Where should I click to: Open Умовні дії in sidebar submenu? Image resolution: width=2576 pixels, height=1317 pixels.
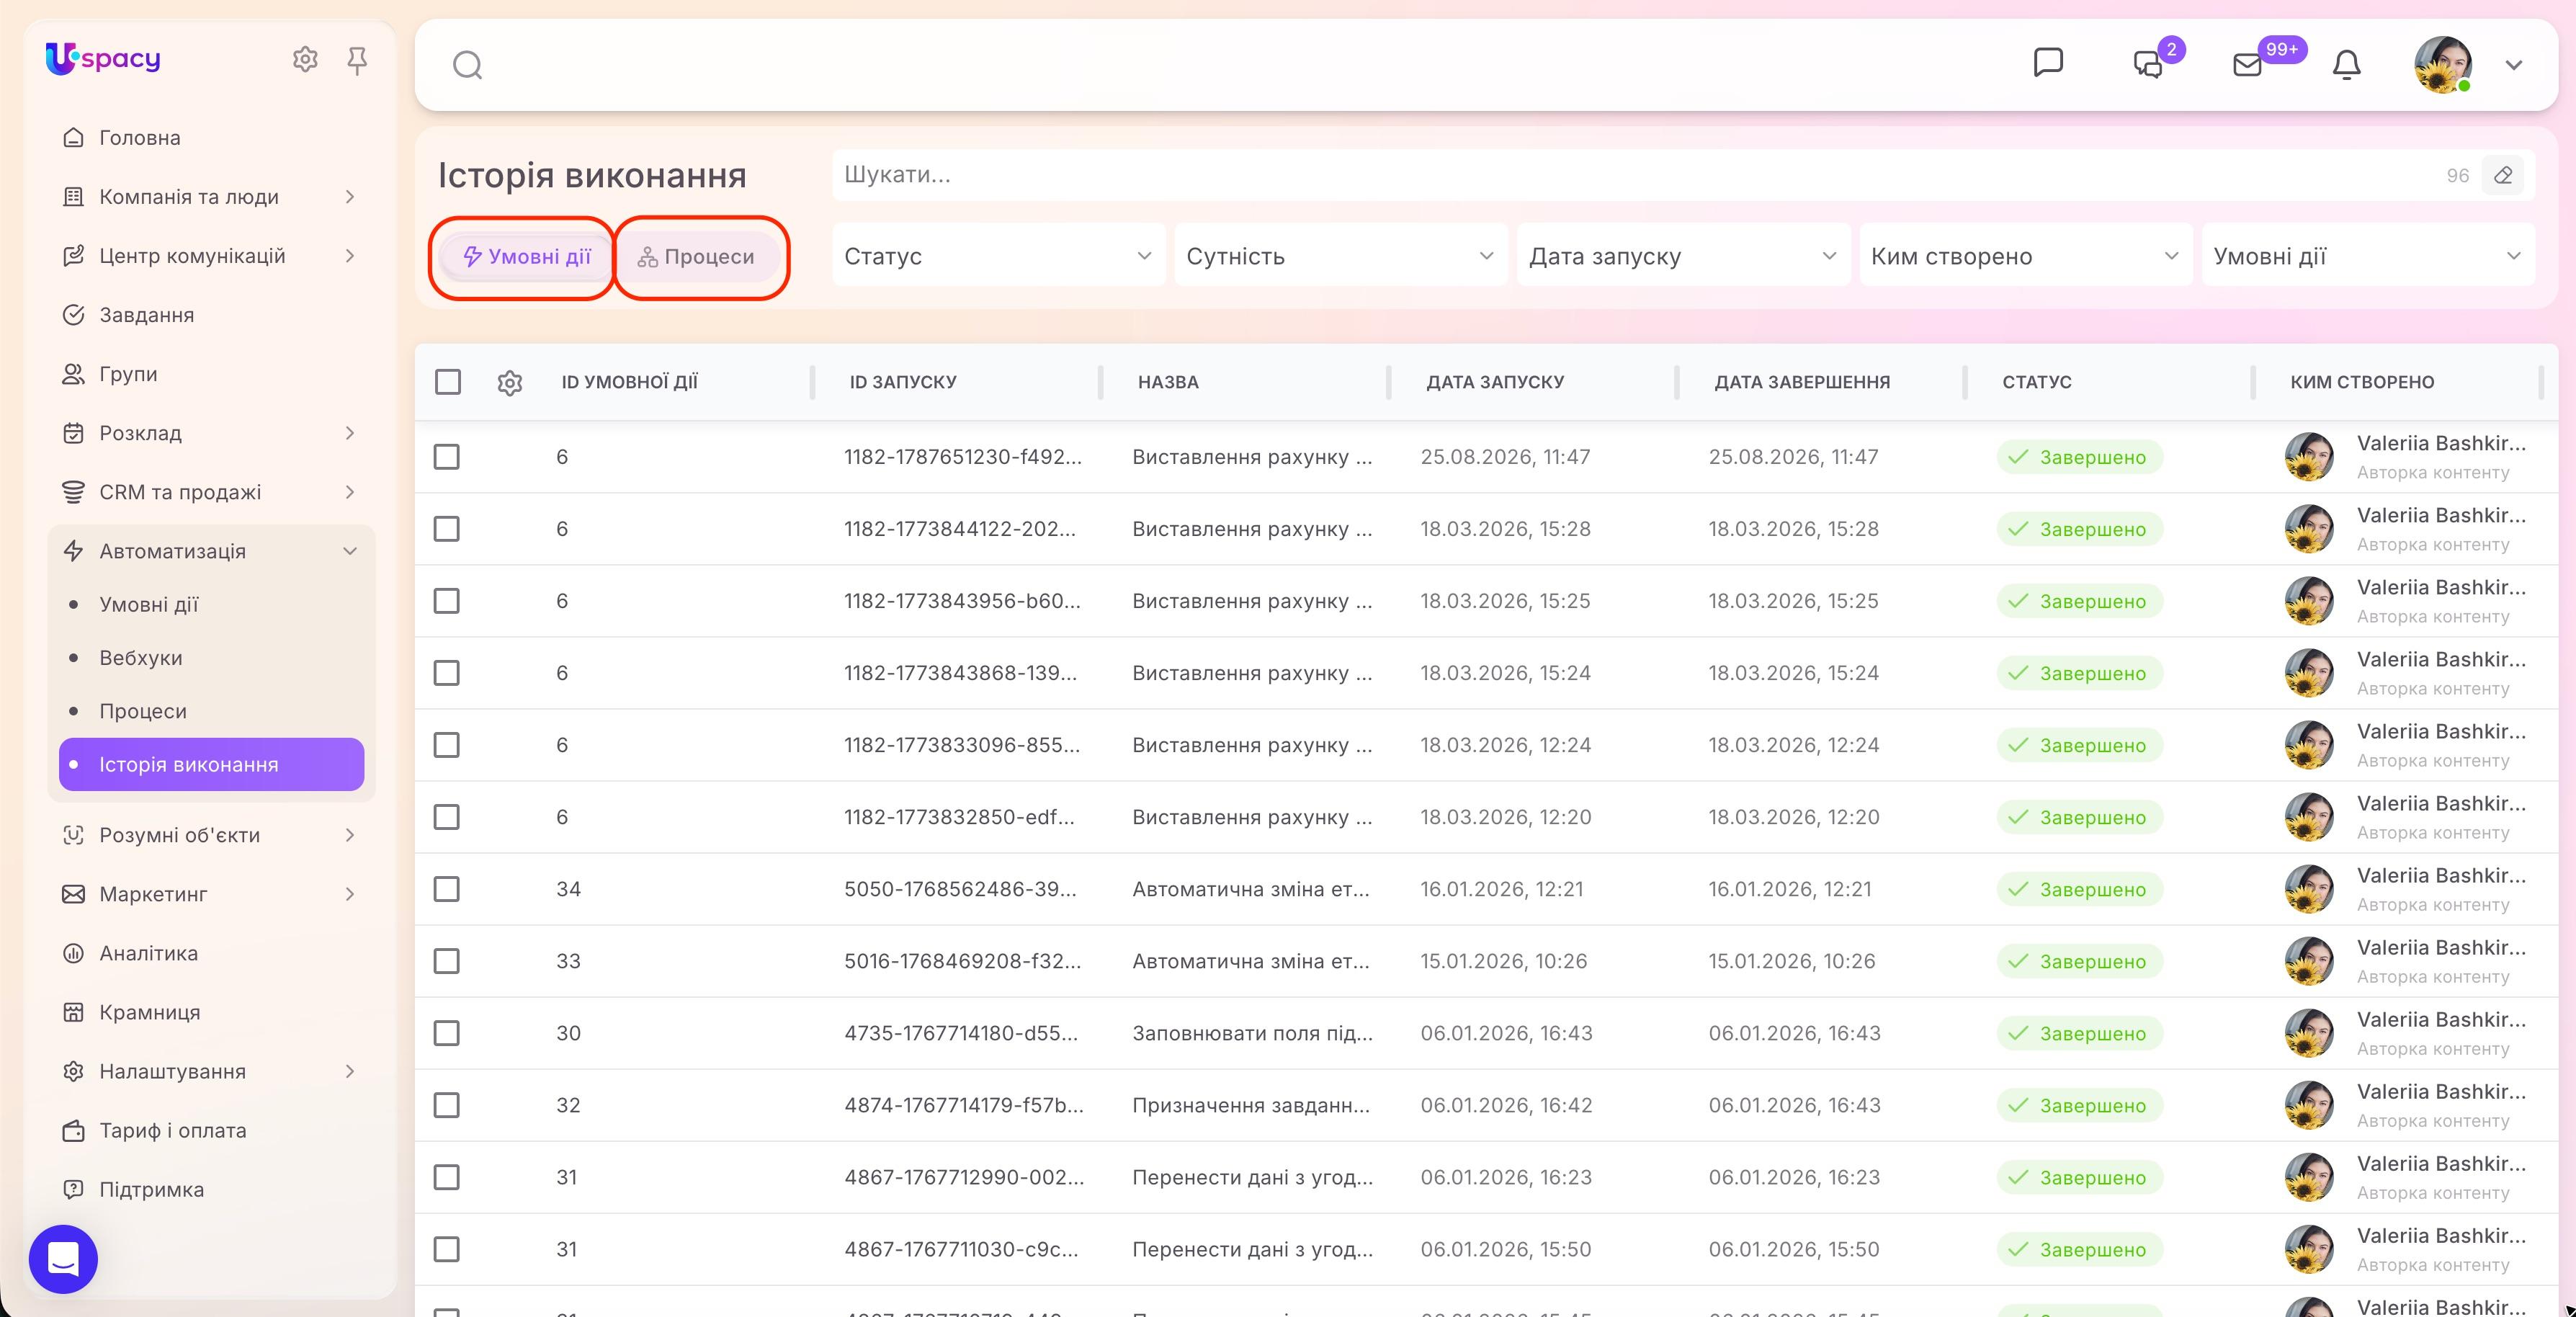pos(211,604)
